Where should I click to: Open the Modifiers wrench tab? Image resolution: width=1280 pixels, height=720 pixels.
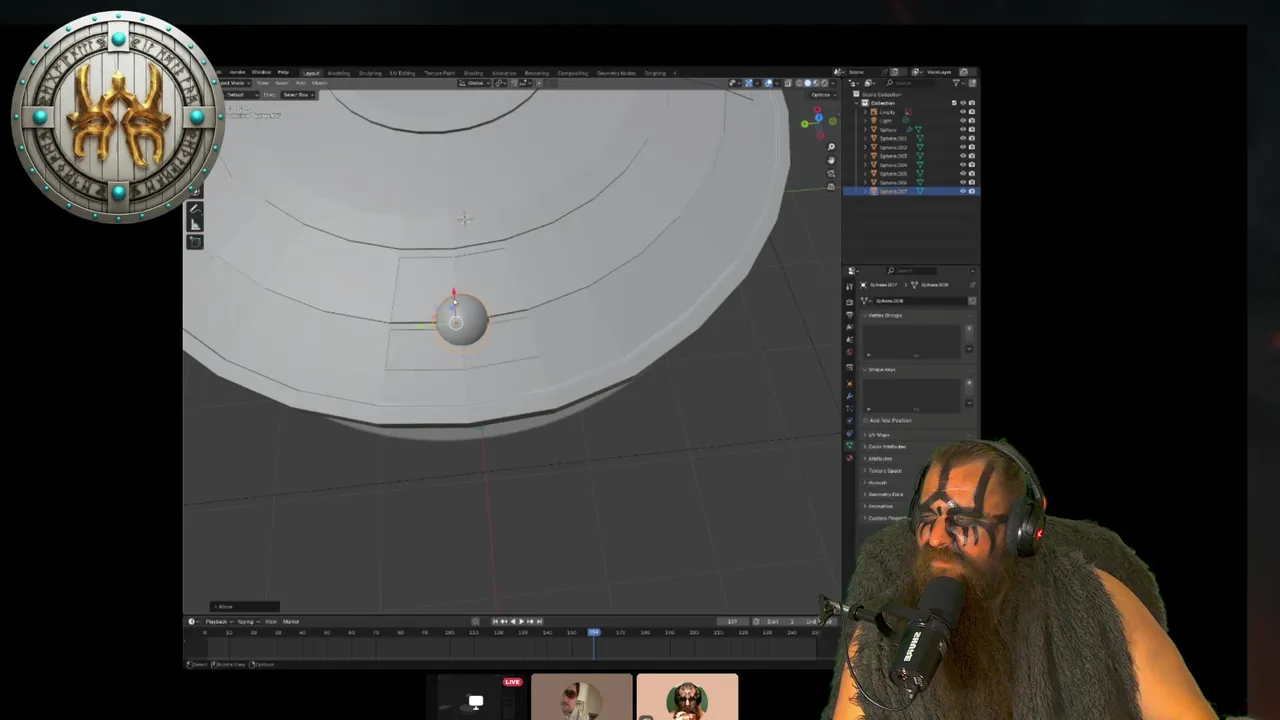pos(849,396)
